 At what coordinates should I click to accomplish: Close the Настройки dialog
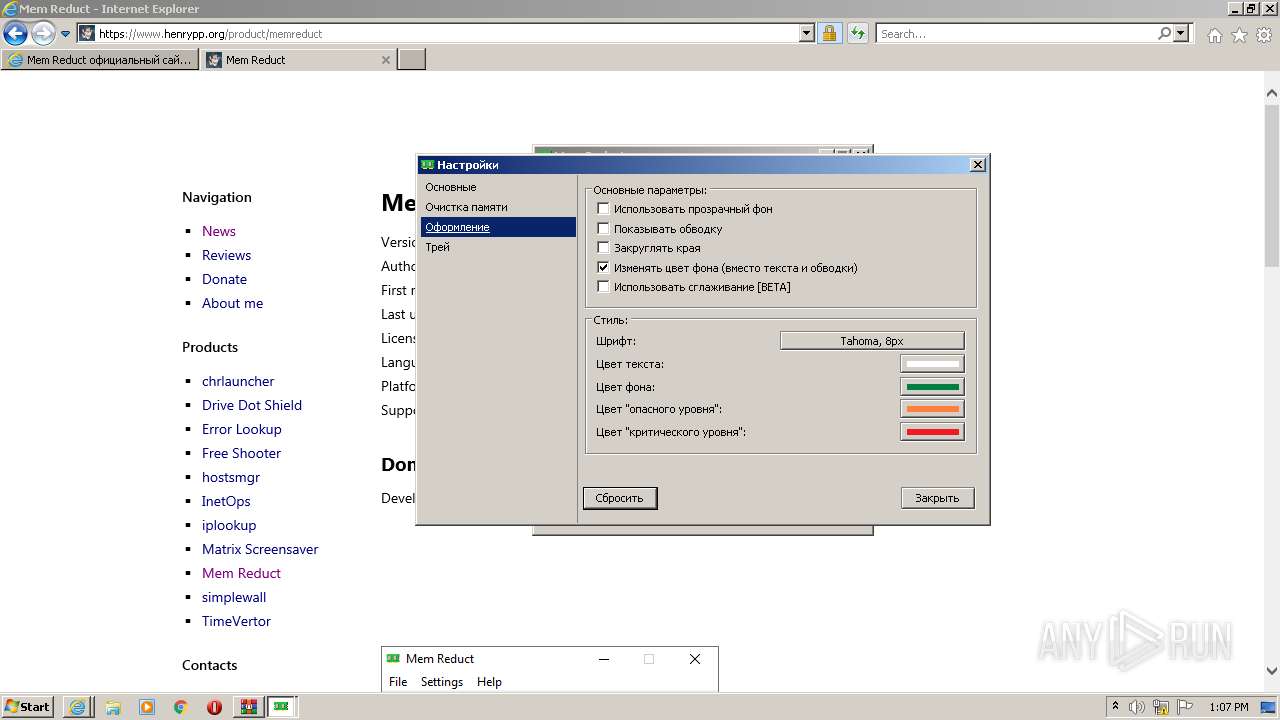coord(978,165)
